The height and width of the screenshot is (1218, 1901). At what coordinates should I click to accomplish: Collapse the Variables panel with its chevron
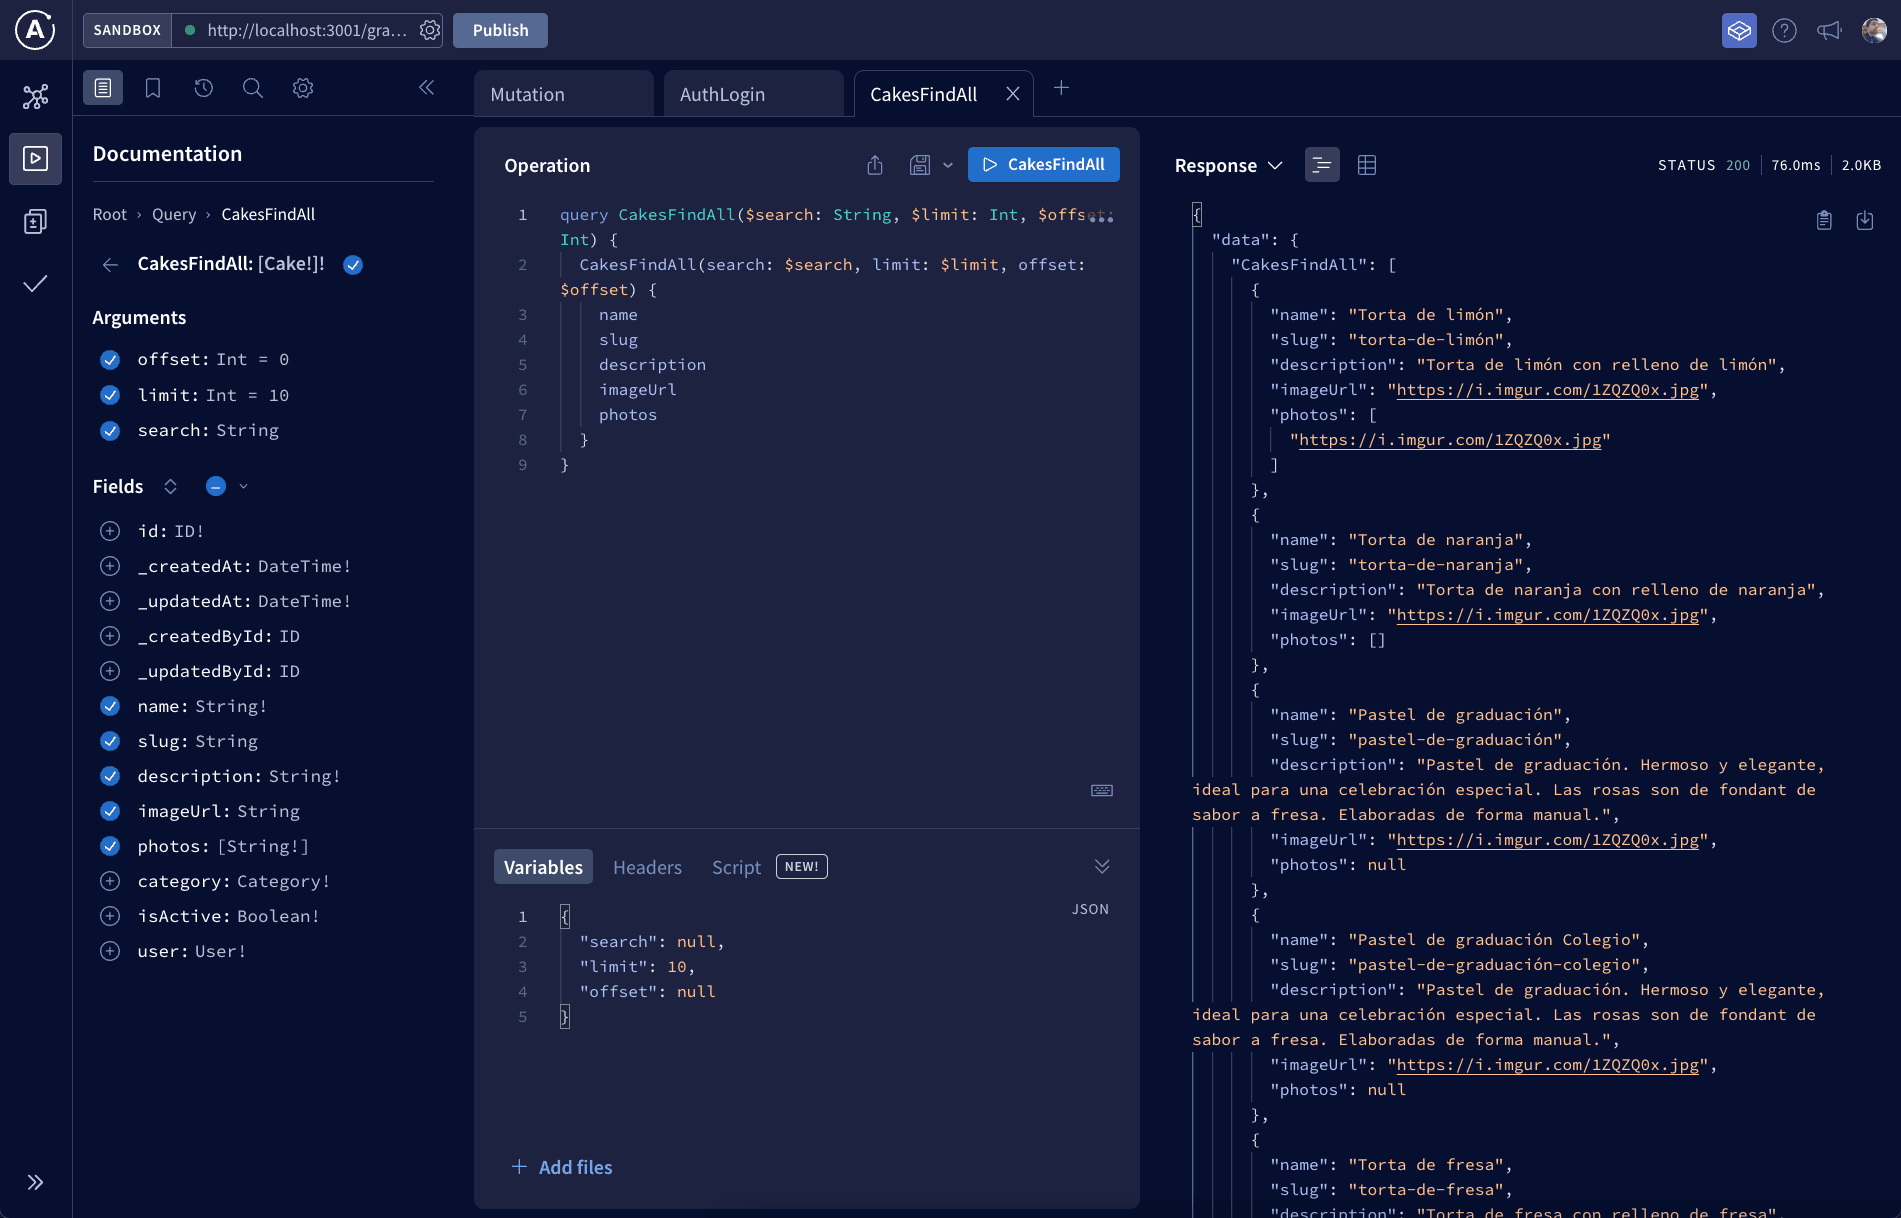(x=1102, y=866)
